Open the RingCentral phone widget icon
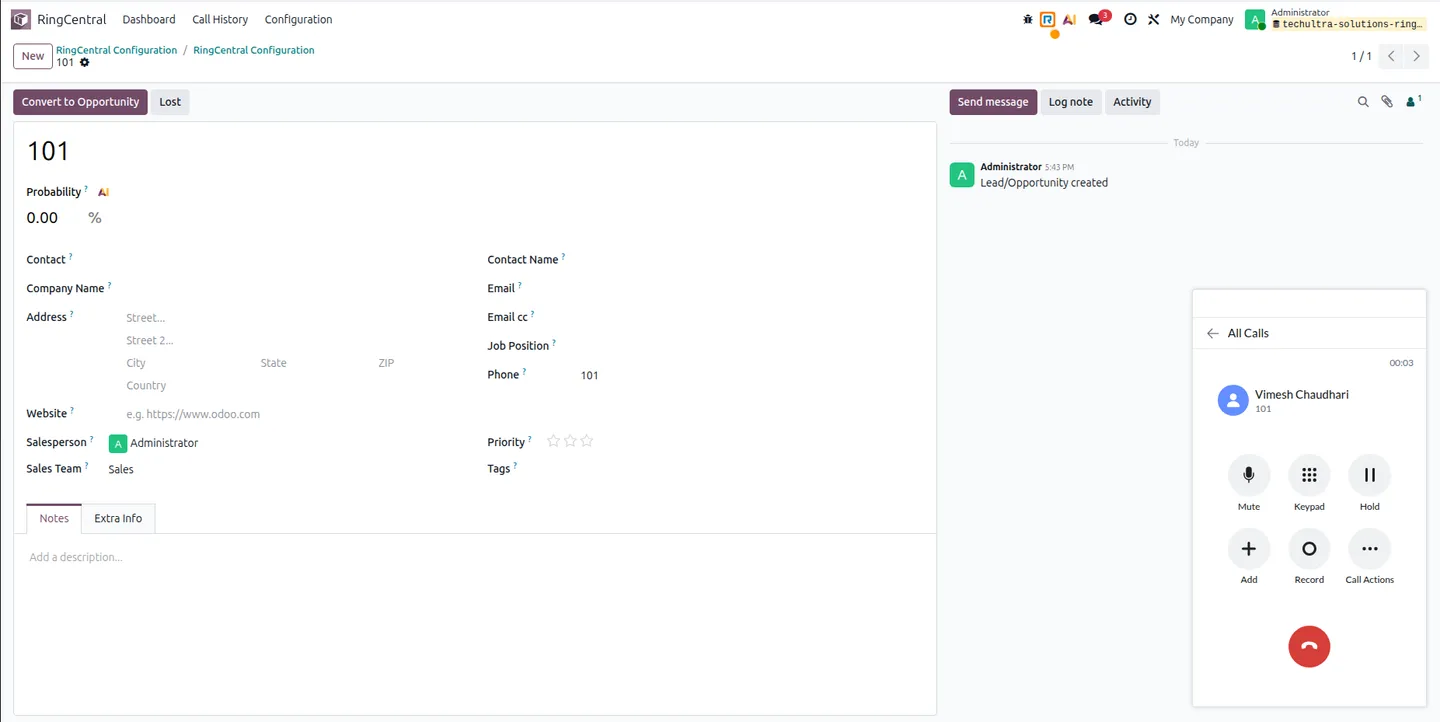1440x722 pixels. click(1048, 19)
